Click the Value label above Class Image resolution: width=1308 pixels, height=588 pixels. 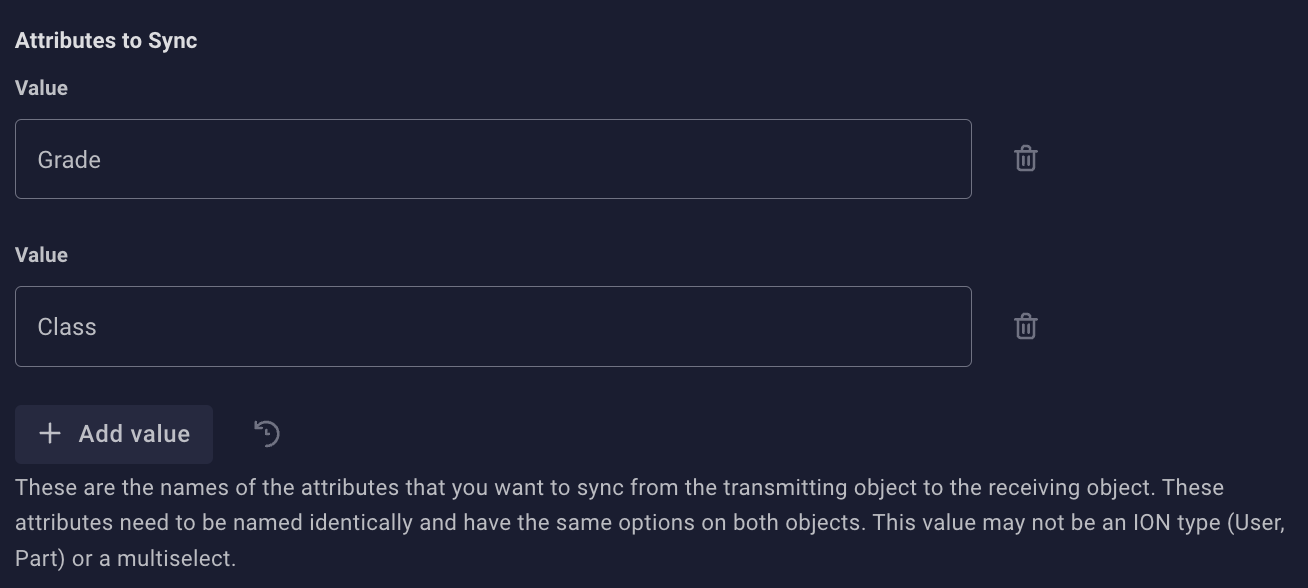41,255
